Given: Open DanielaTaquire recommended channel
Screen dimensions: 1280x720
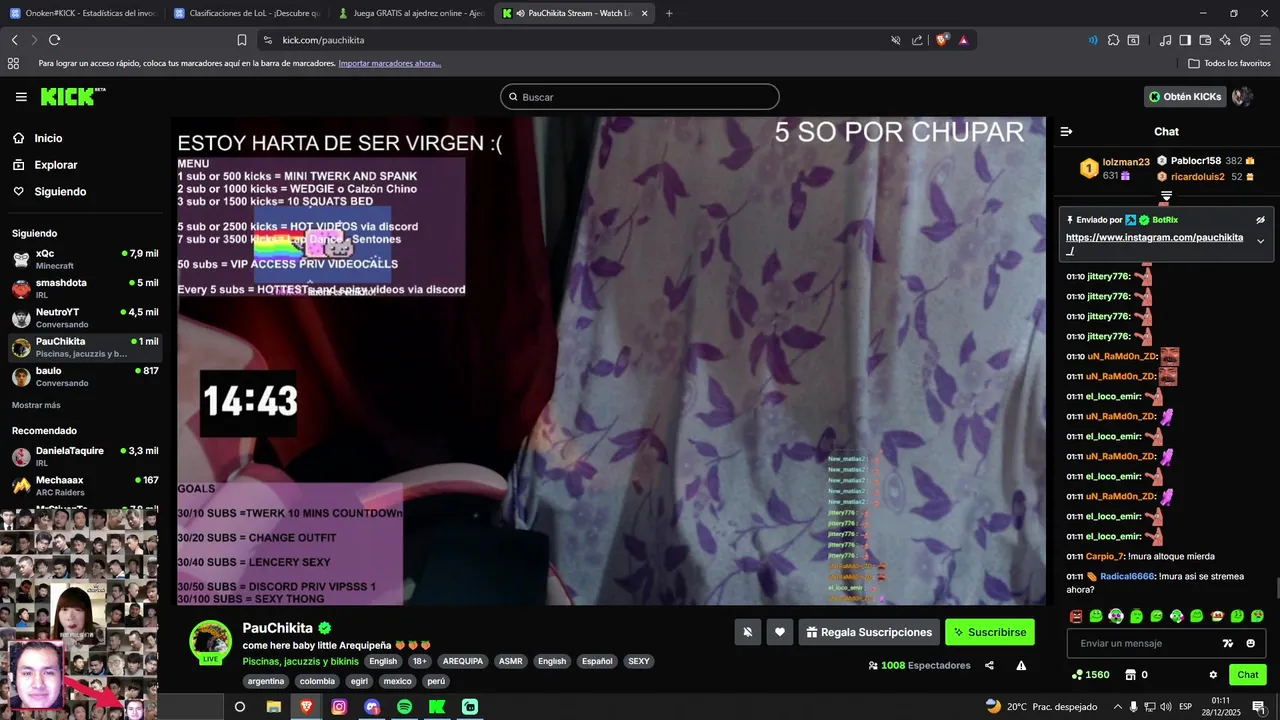Looking at the screenshot, I should point(85,456).
